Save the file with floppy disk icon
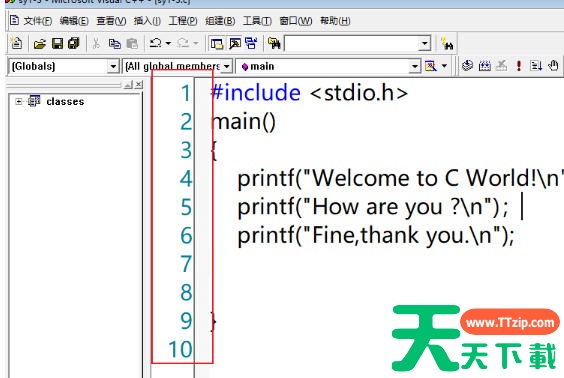 (57, 44)
